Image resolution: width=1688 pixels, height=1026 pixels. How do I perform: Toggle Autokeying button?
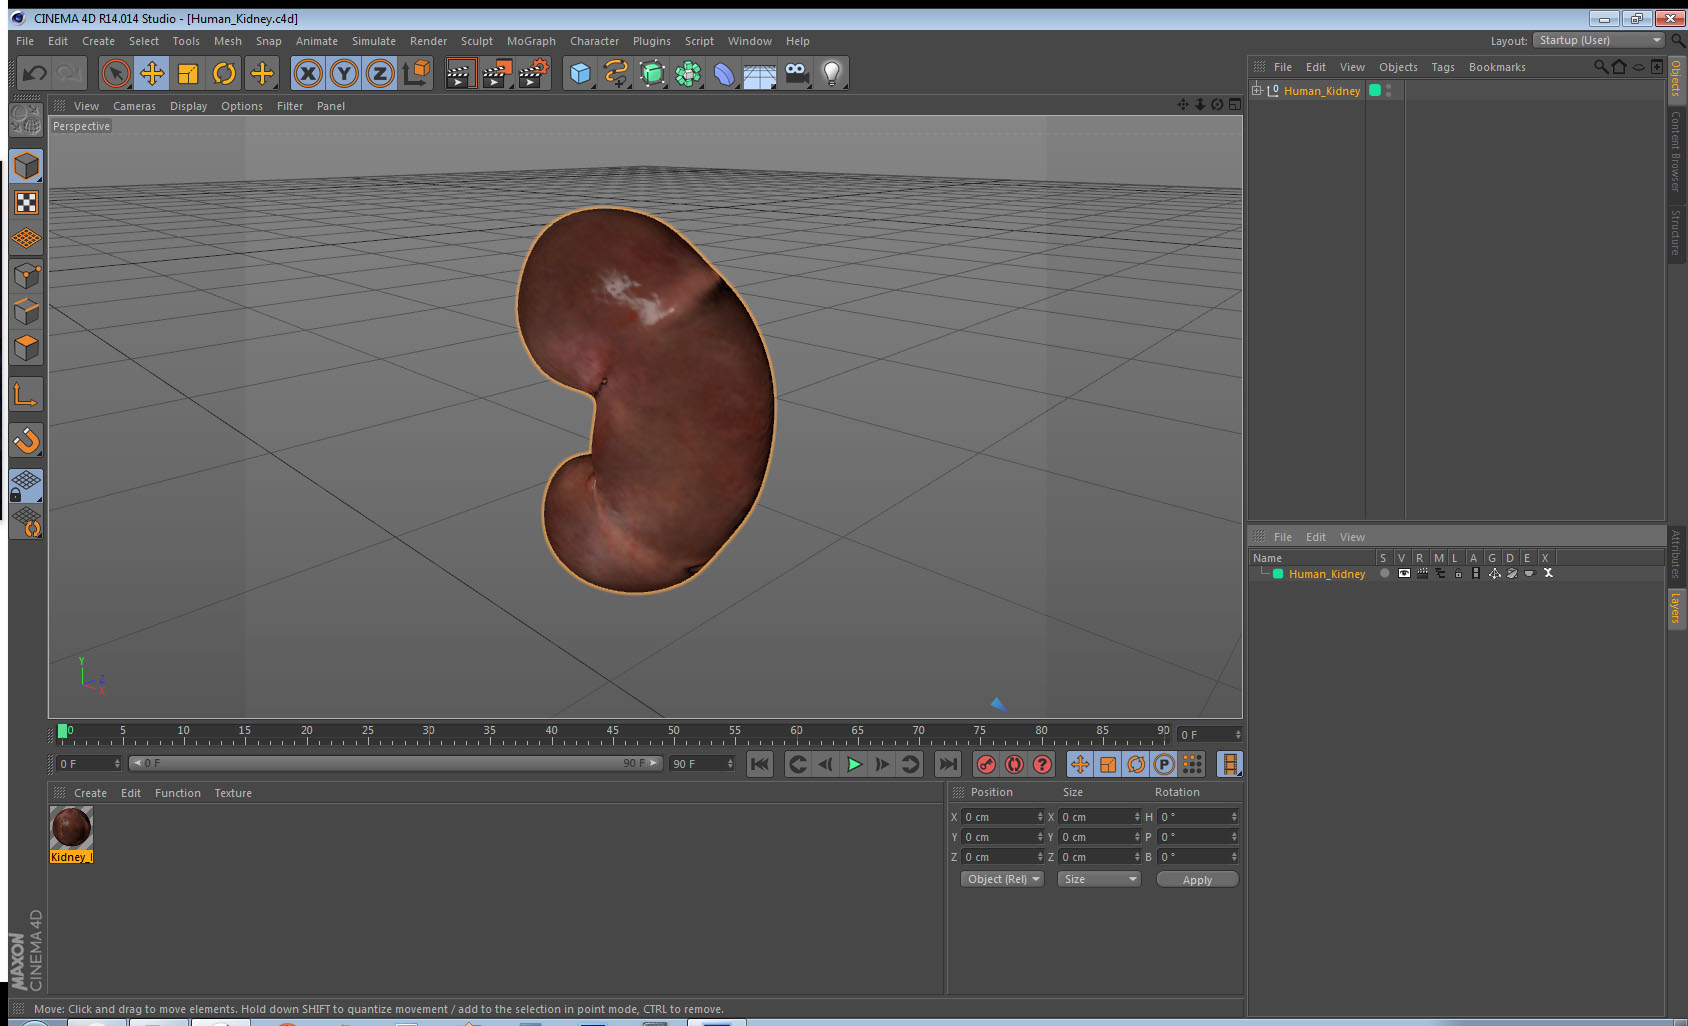1014,764
